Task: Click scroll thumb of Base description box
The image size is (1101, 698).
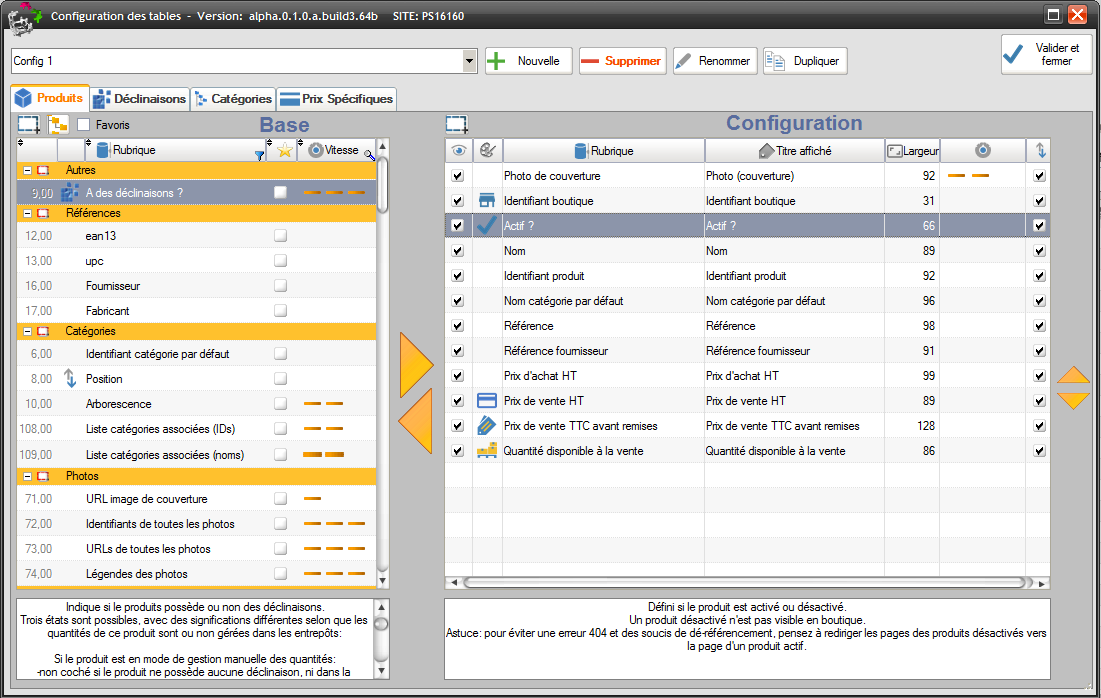Action: pyautogui.click(x=381, y=624)
